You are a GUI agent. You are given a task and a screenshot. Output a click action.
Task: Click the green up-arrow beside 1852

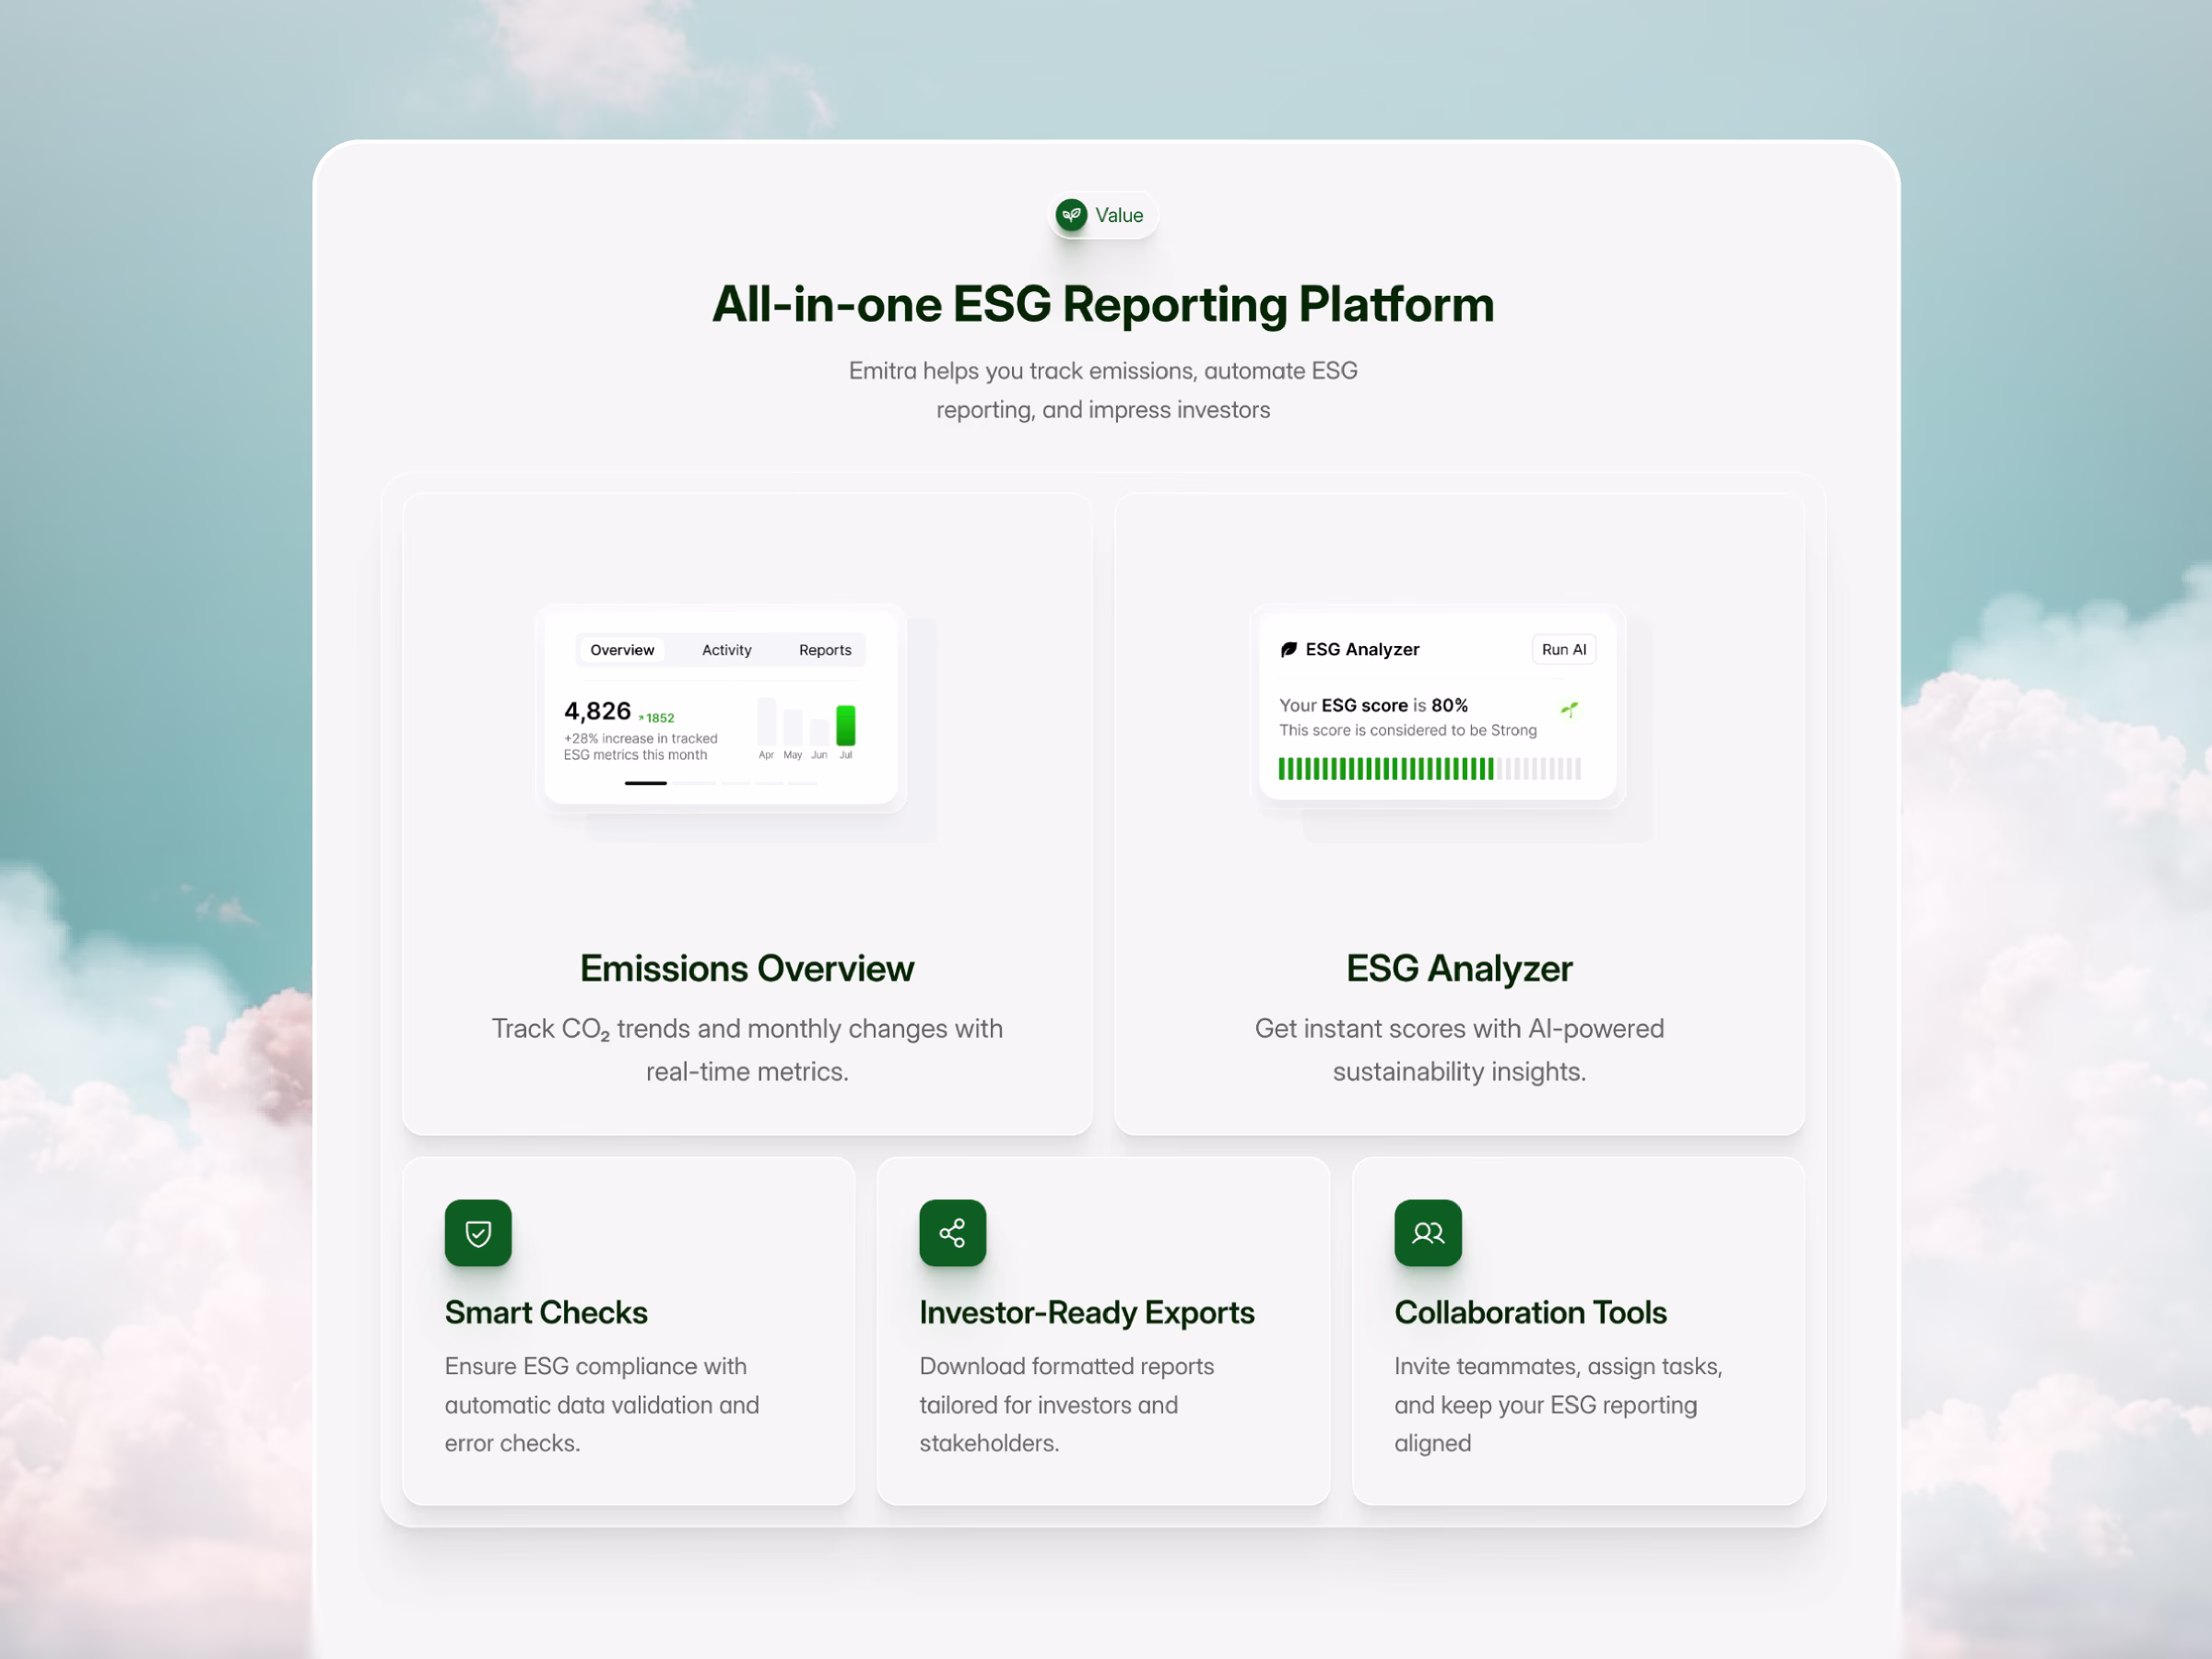coord(641,718)
